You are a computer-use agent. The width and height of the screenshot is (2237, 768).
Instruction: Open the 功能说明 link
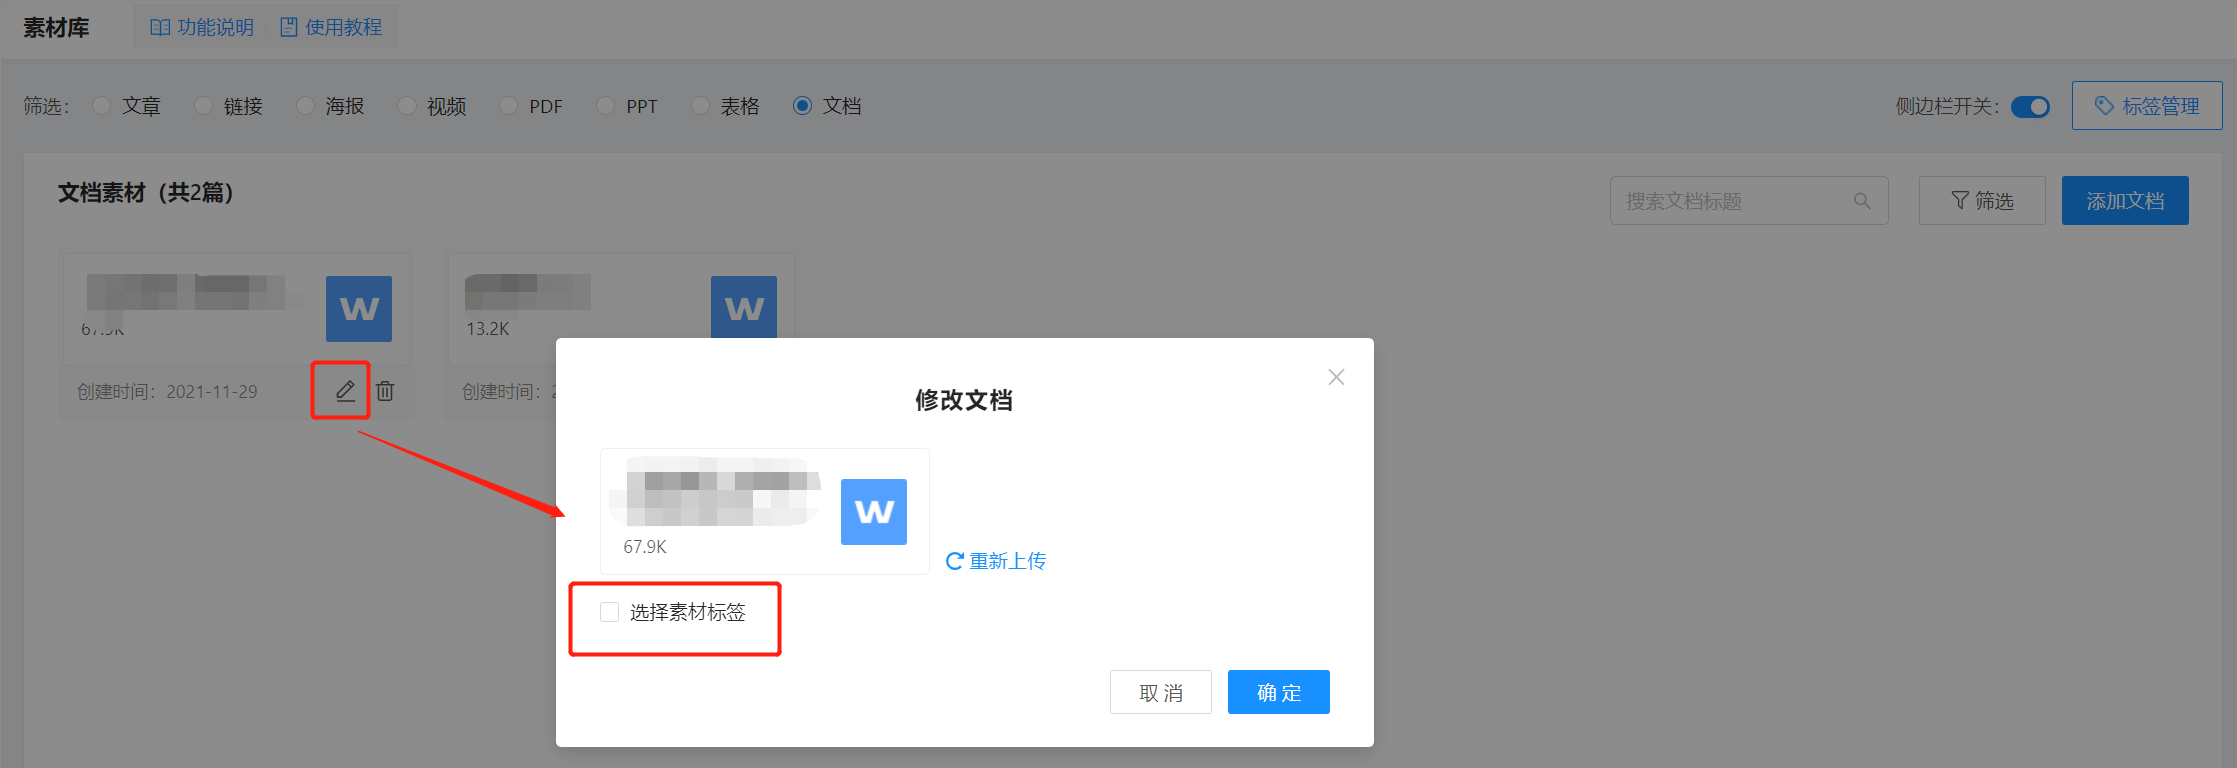pos(202,27)
